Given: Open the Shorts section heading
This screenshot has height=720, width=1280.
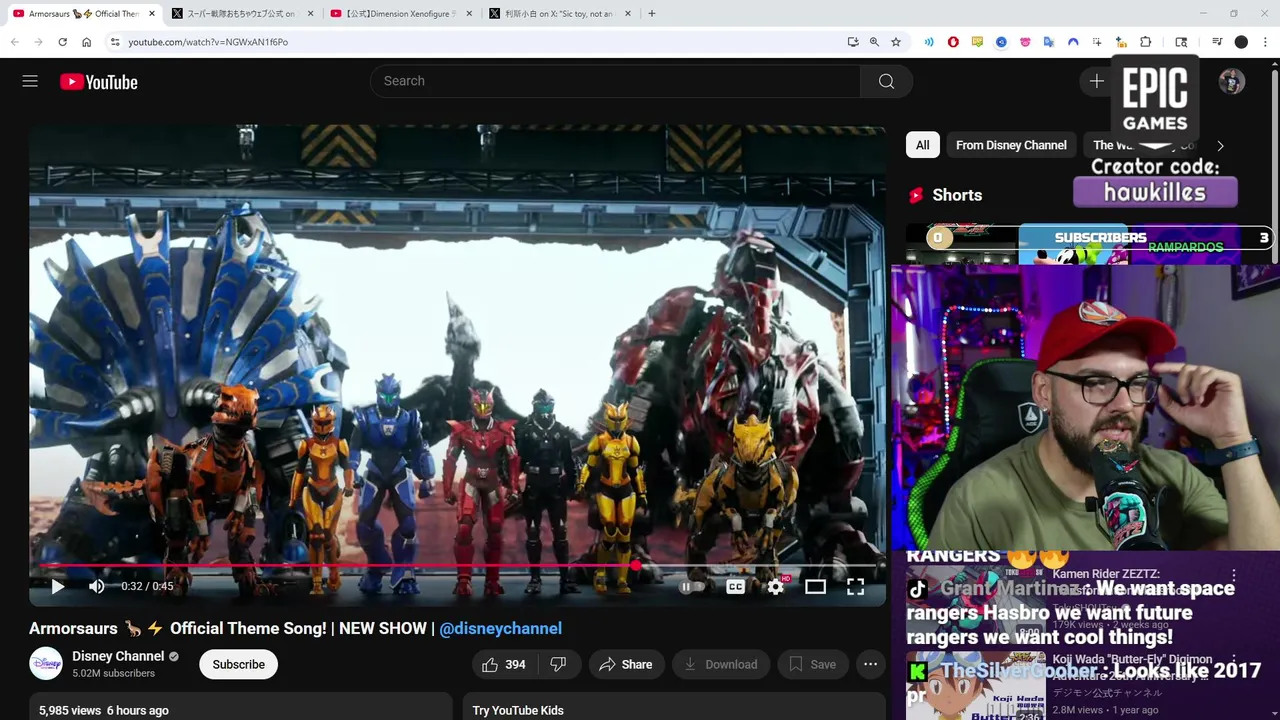Looking at the screenshot, I should point(957,195).
